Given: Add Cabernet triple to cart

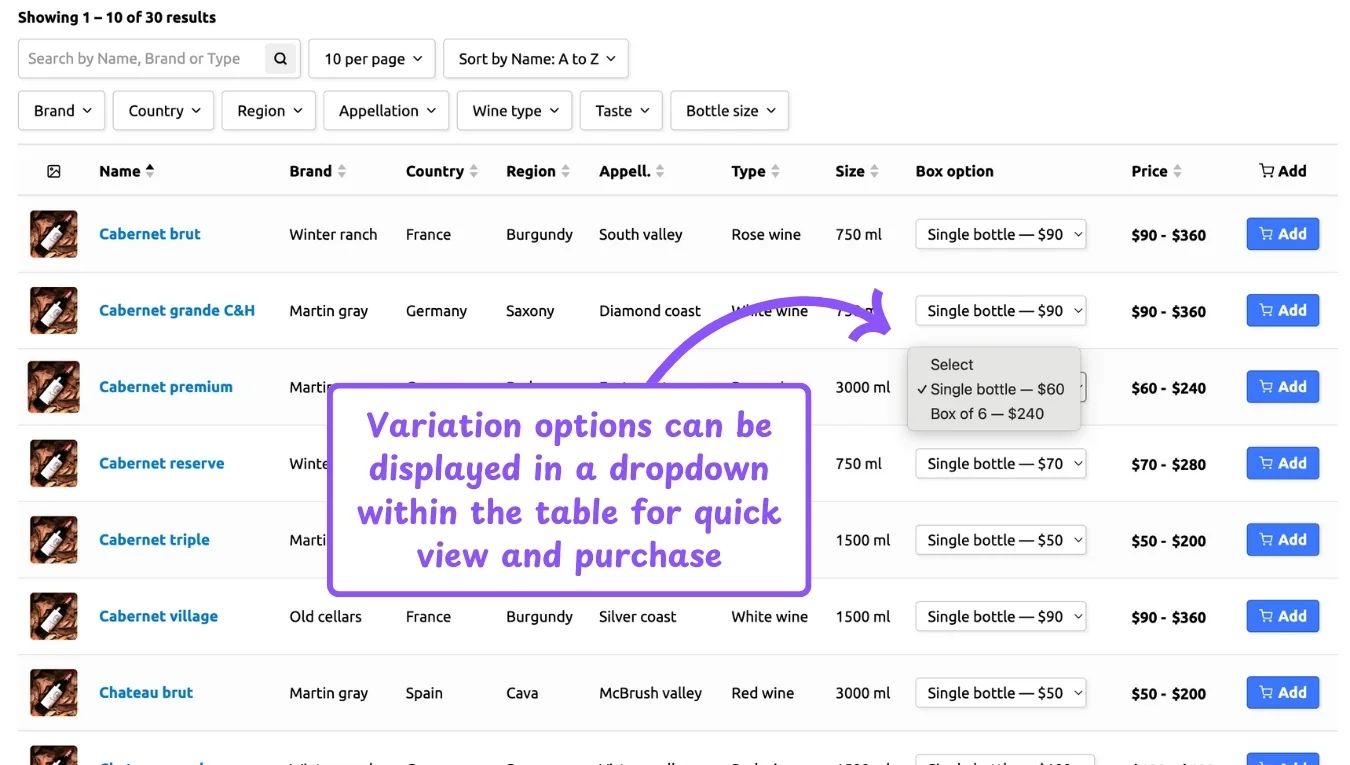Looking at the screenshot, I should pyautogui.click(x=1283, y=540).
